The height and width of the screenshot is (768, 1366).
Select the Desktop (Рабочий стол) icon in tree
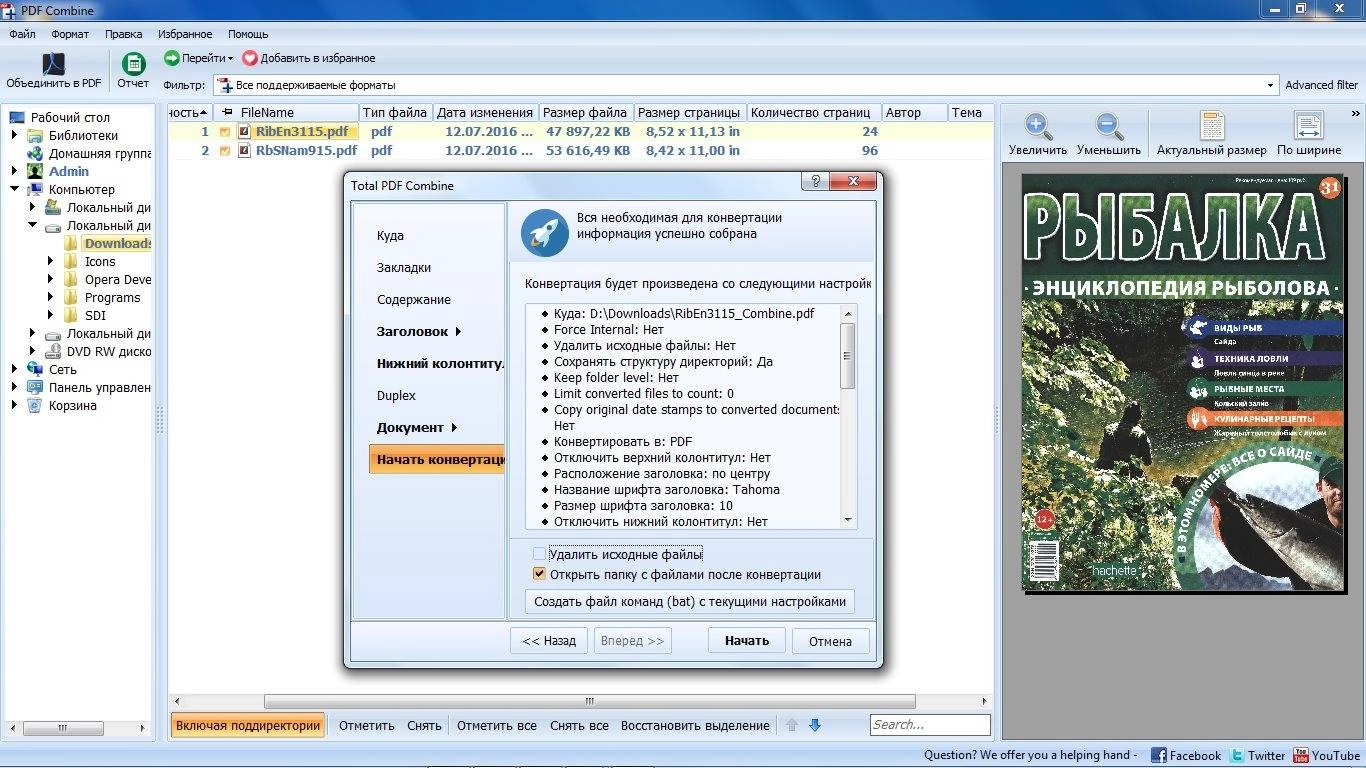click(x=17, y=117)
